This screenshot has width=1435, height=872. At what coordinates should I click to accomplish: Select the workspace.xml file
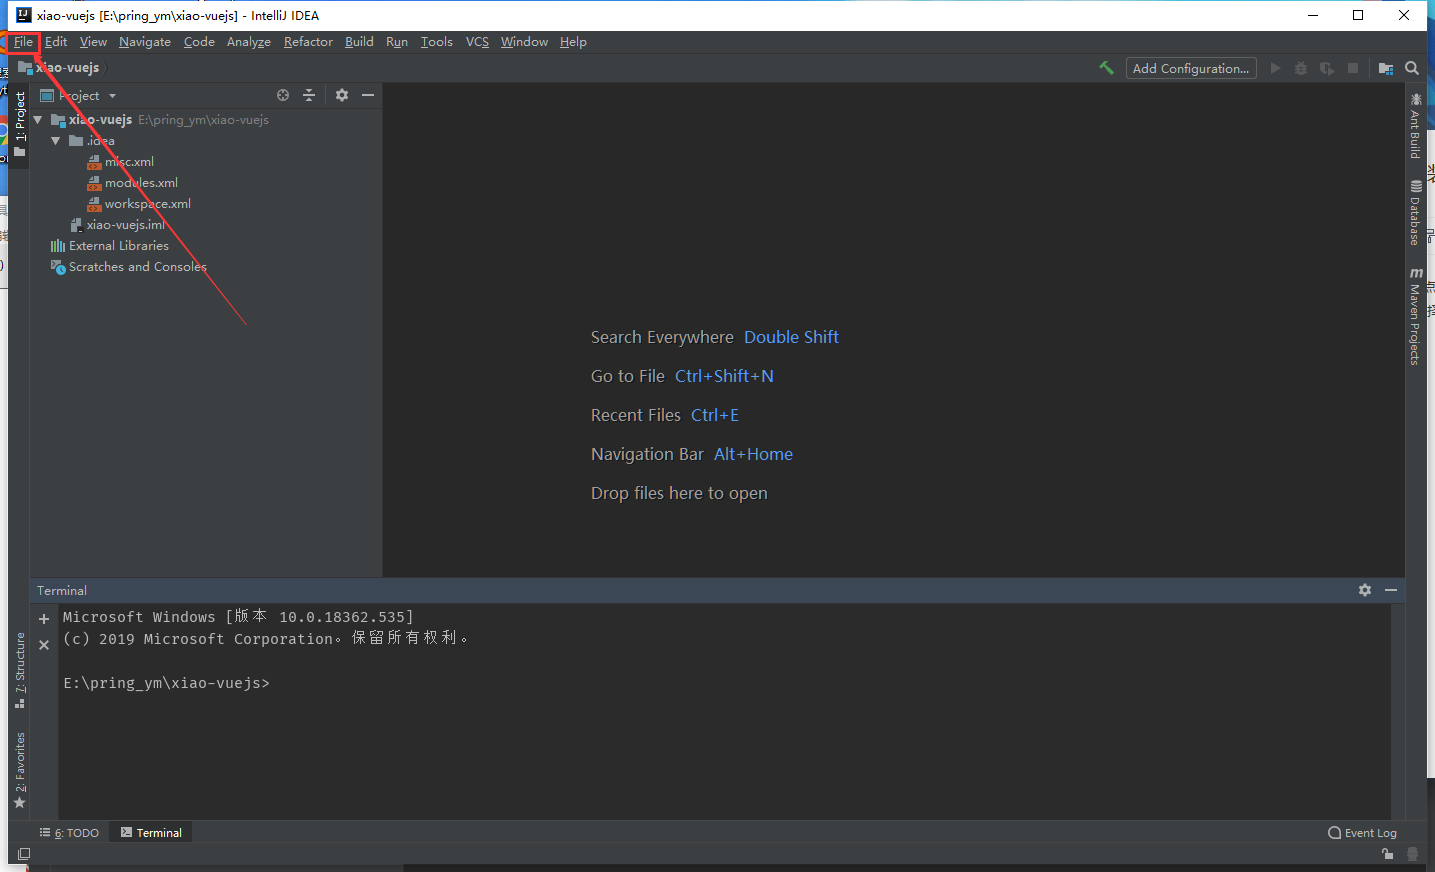146,203
